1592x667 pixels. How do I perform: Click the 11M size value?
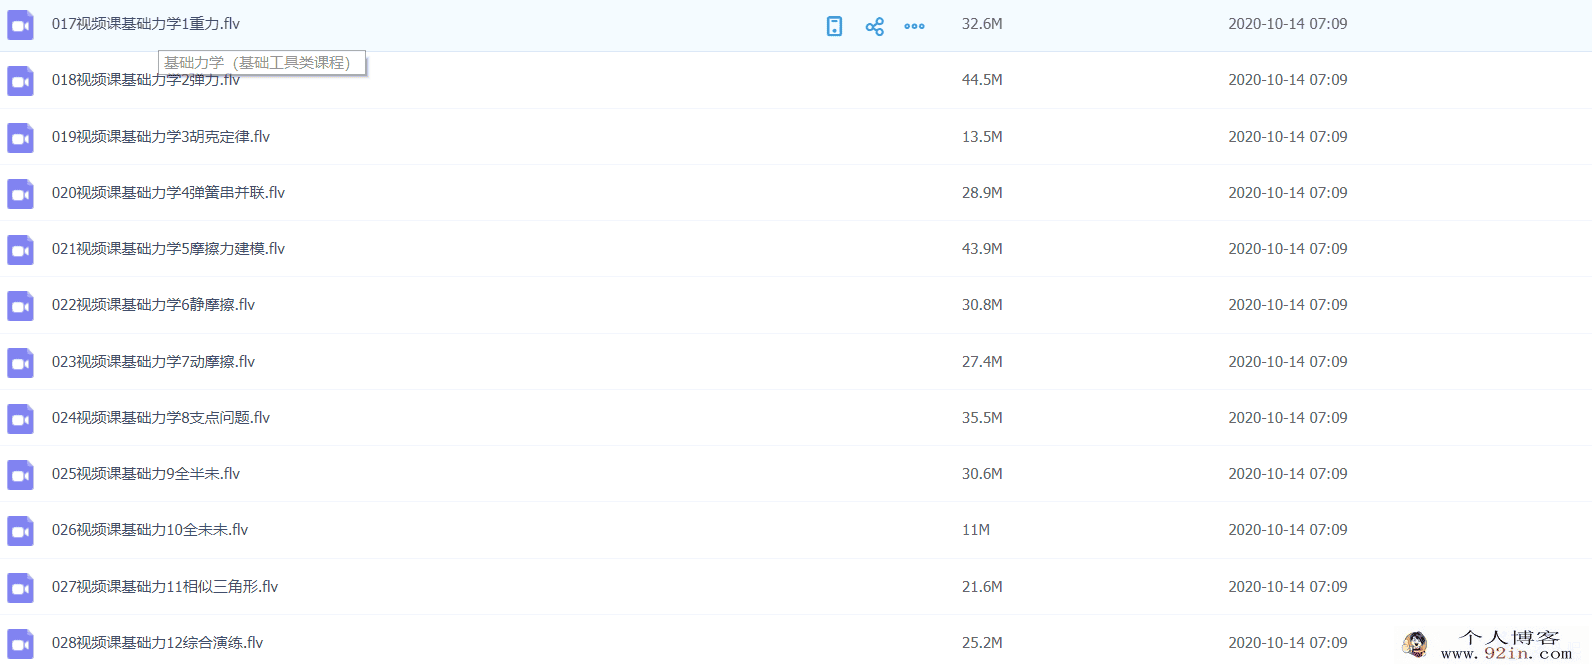976,530
